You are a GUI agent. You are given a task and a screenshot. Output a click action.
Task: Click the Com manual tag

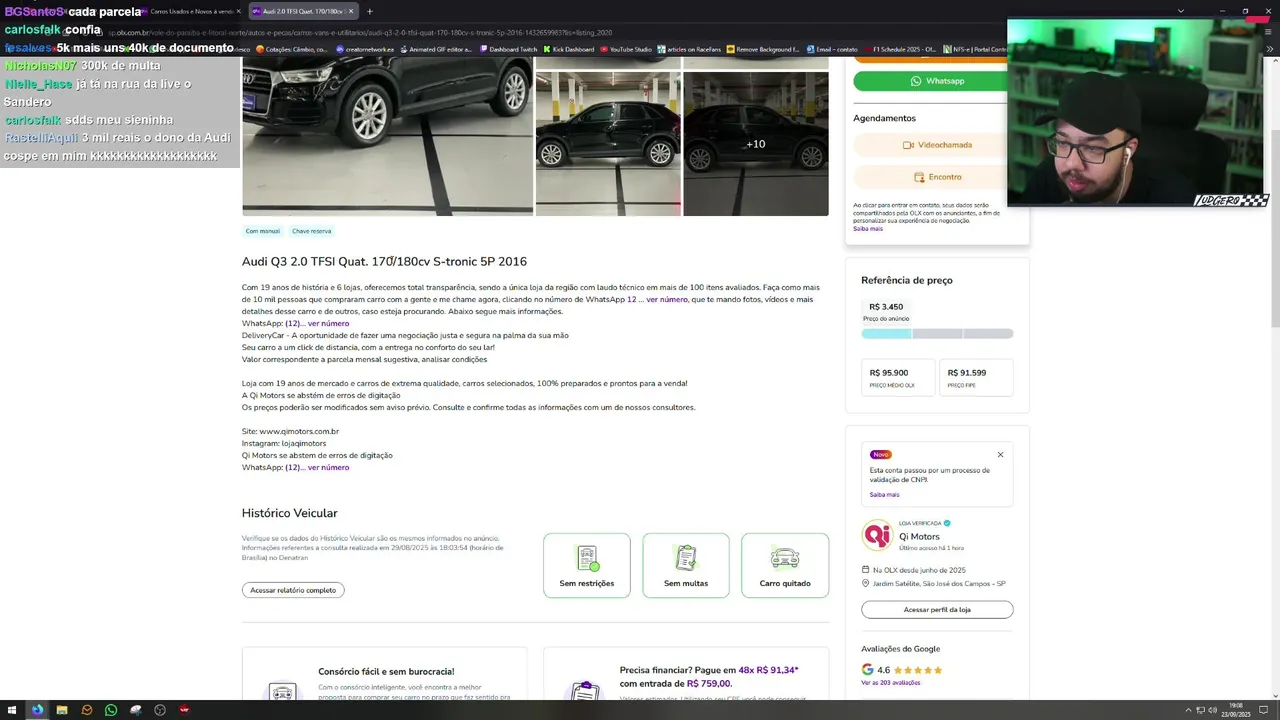tap(263, 231)
